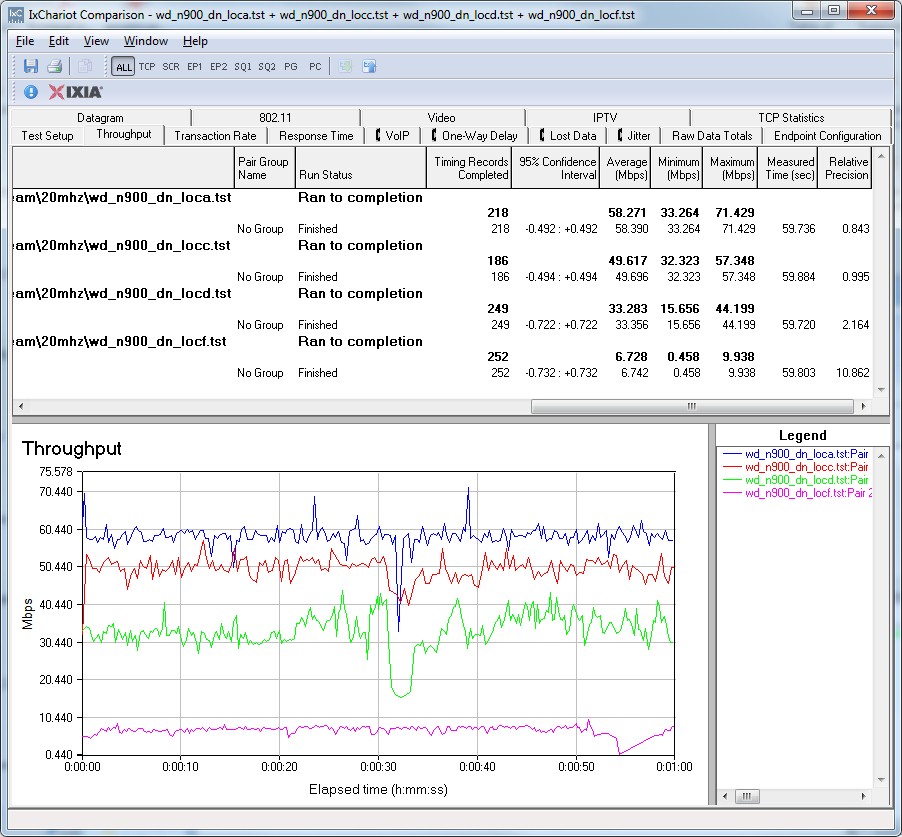Click the greyed export toolbar icon
Screen dimensions: 902x837
point(345,66)
